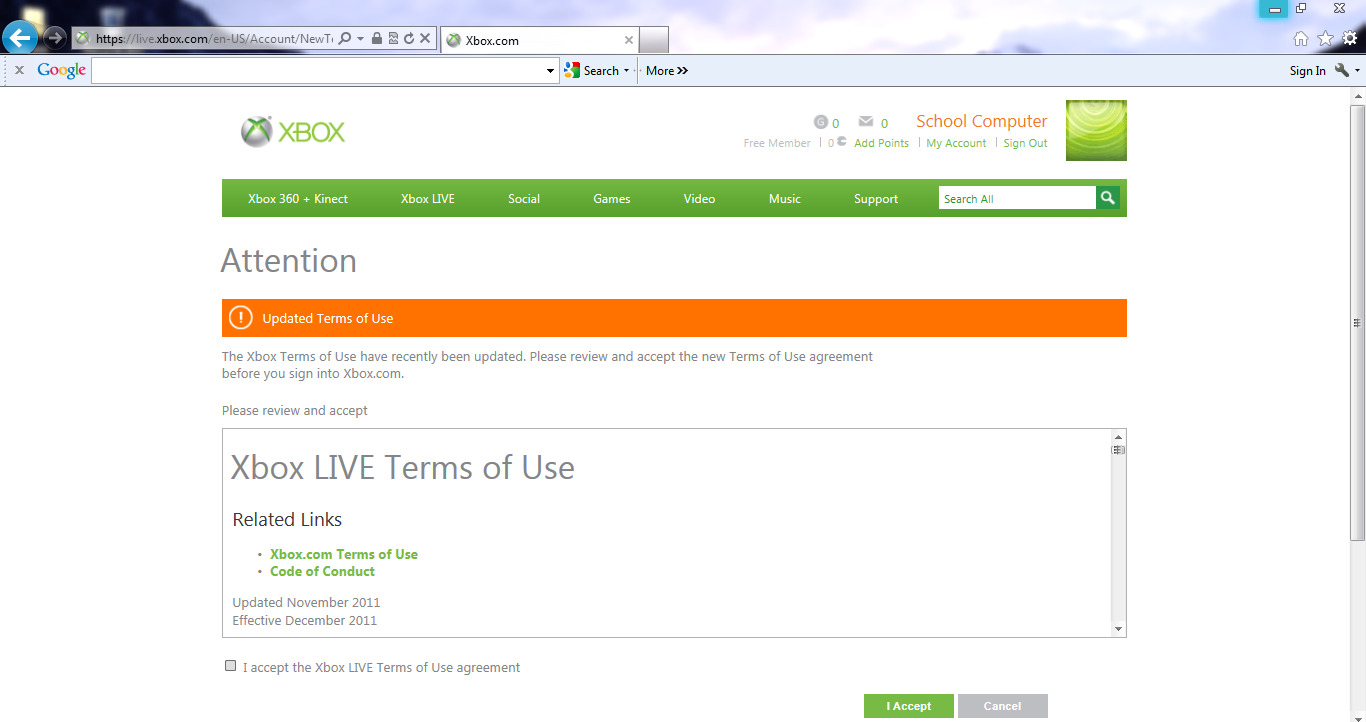Click the terms box scroll-up arrow
The image size is (1366, 722).
(1118, 437)
